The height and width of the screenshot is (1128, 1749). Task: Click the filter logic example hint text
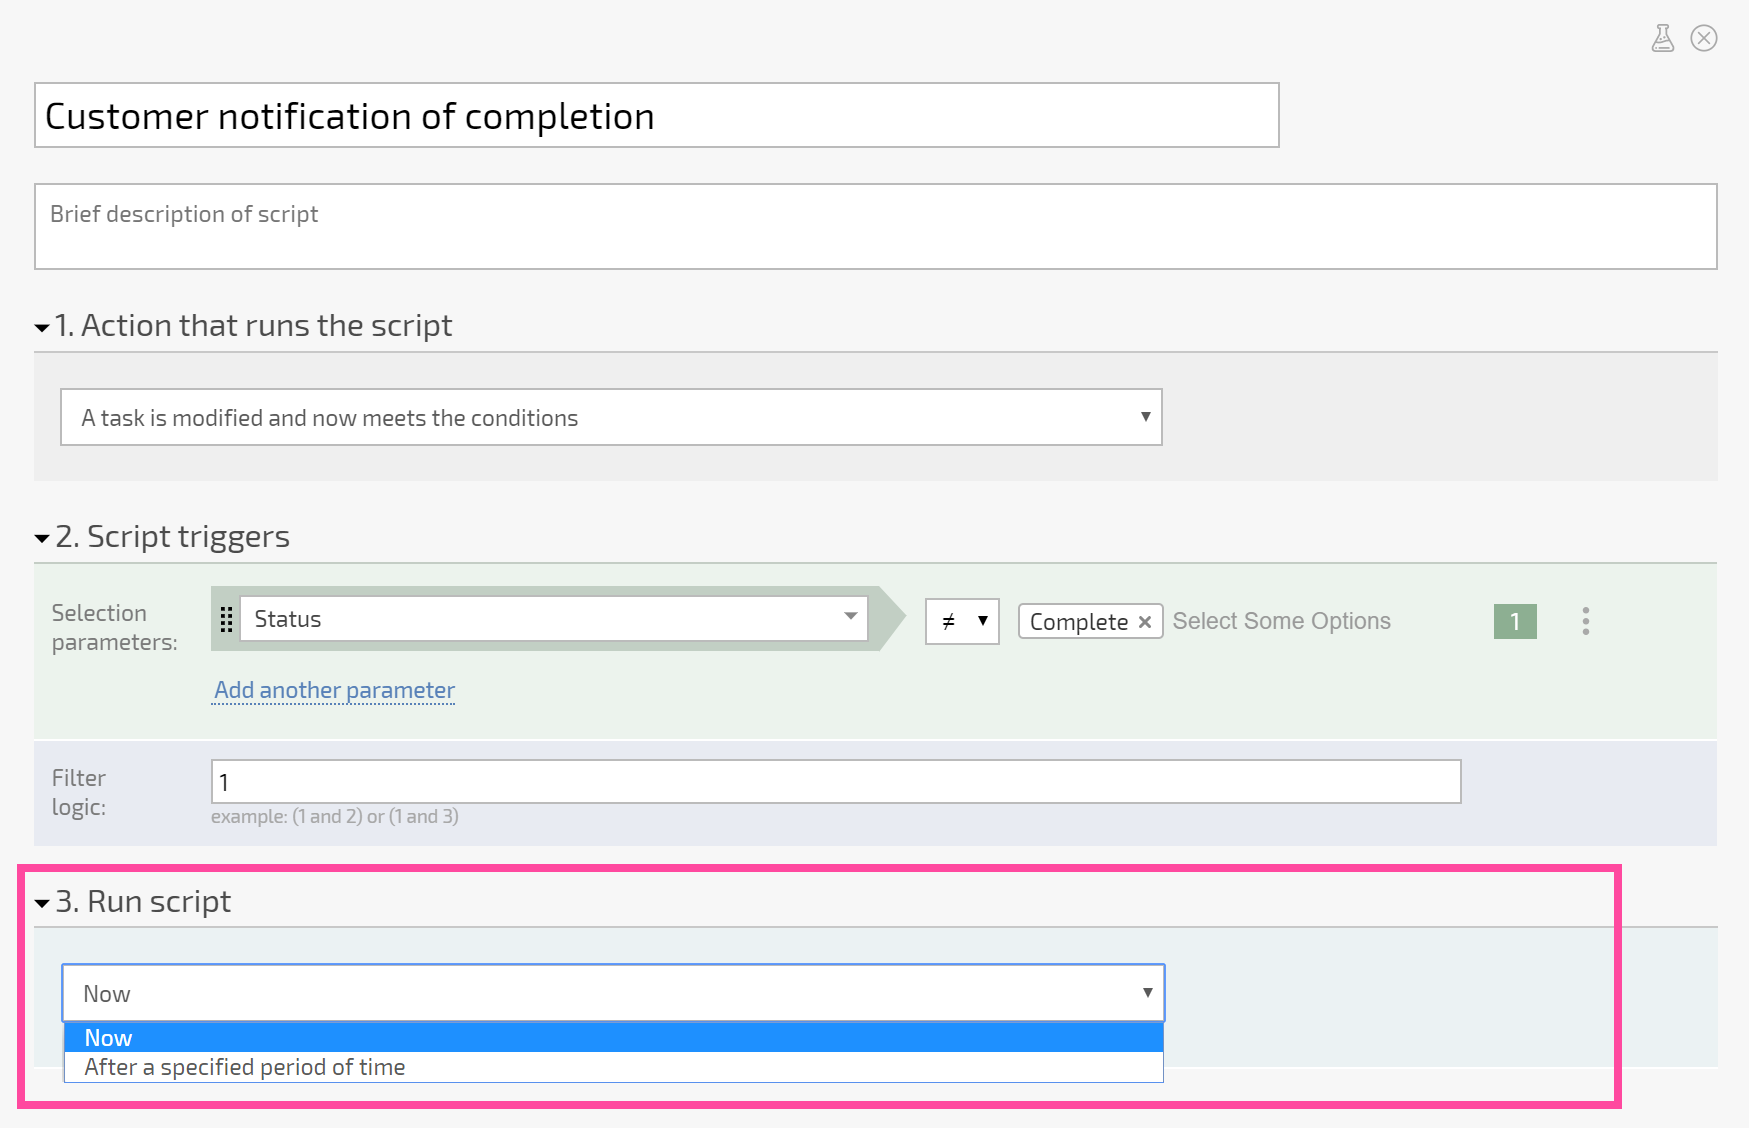pyautogui.click(x=334, y=816)
